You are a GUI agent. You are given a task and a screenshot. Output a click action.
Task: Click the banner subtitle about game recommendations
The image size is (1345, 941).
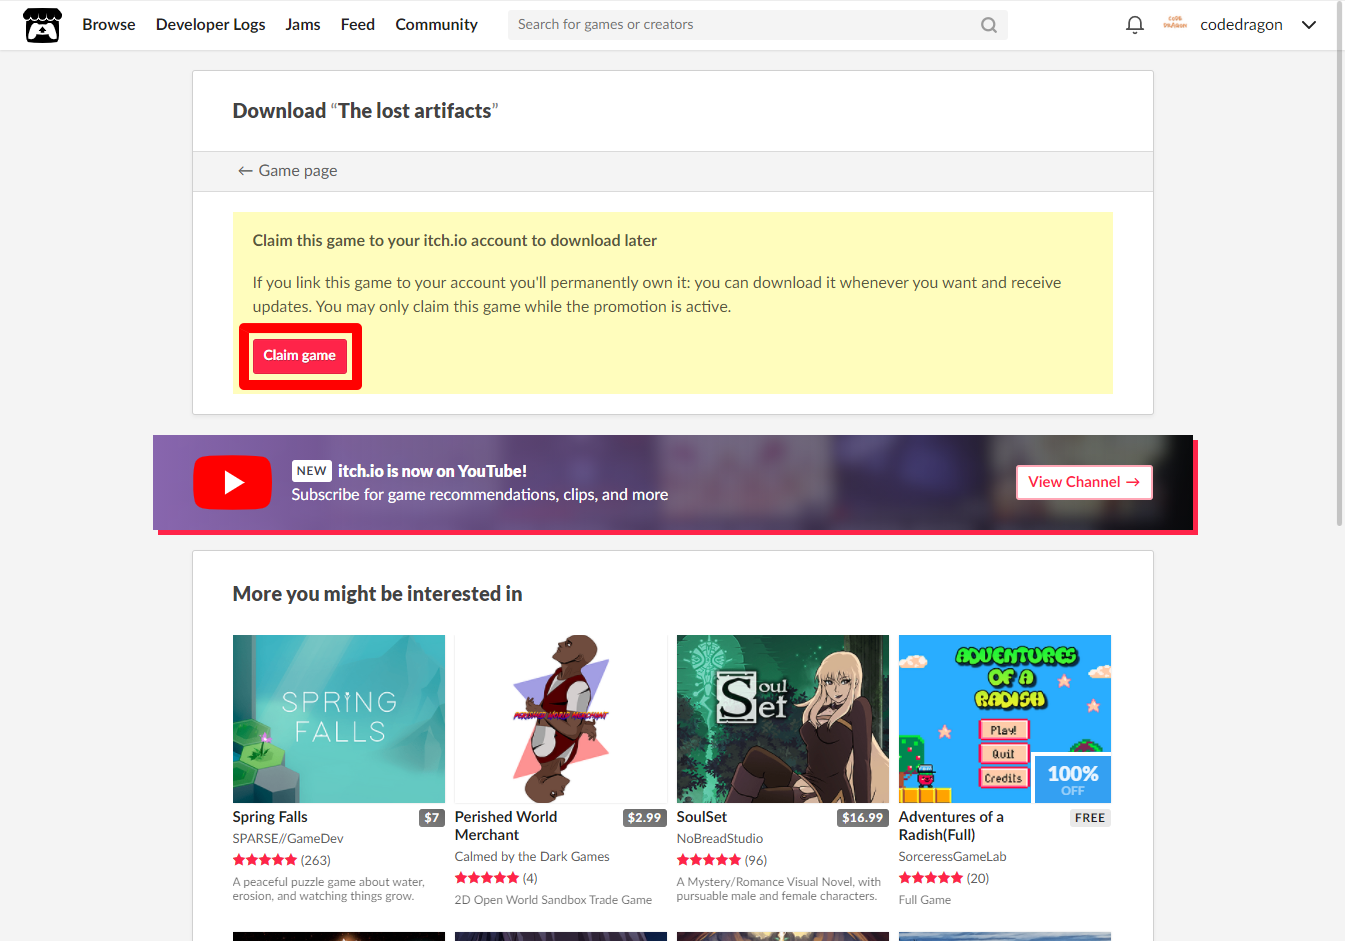[480, 495]
